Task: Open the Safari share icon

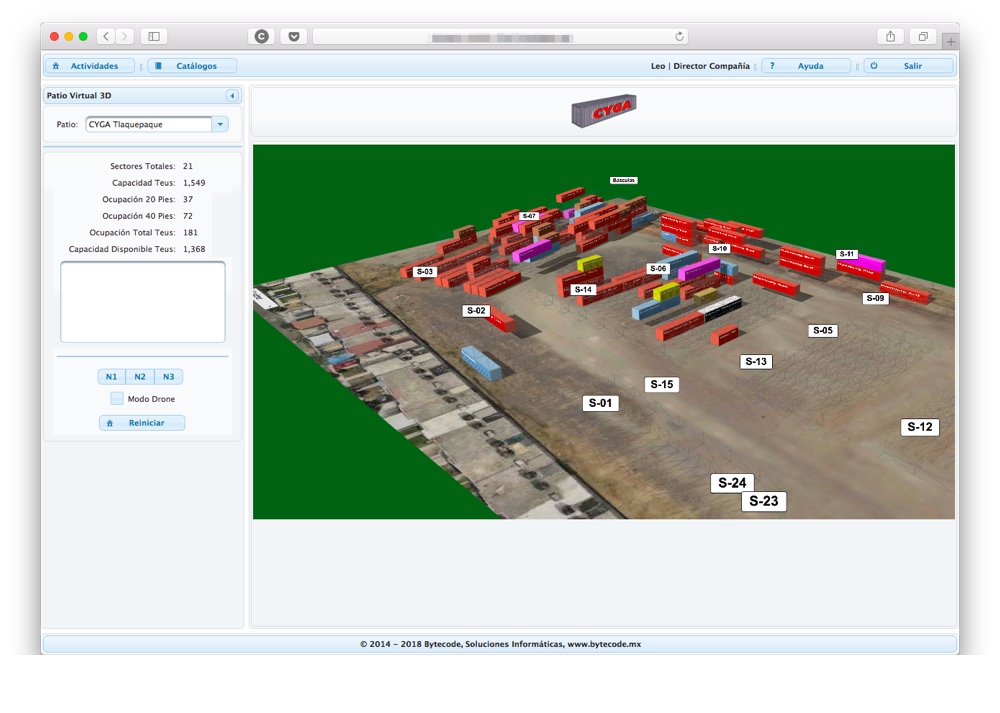Action: [x=890, y=37]
